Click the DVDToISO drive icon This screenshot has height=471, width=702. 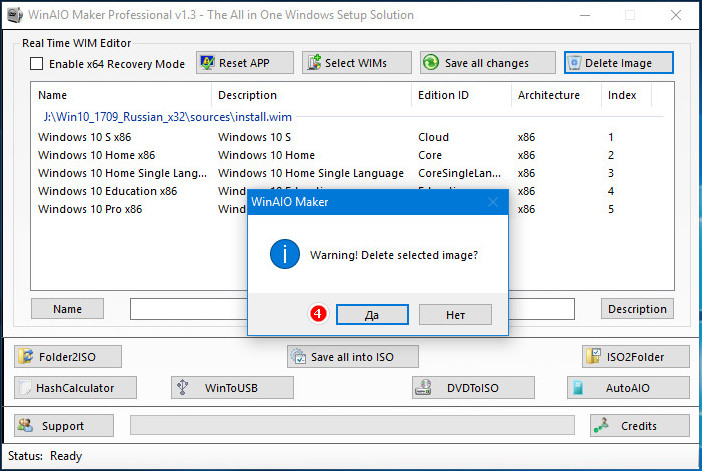[423, 388]
